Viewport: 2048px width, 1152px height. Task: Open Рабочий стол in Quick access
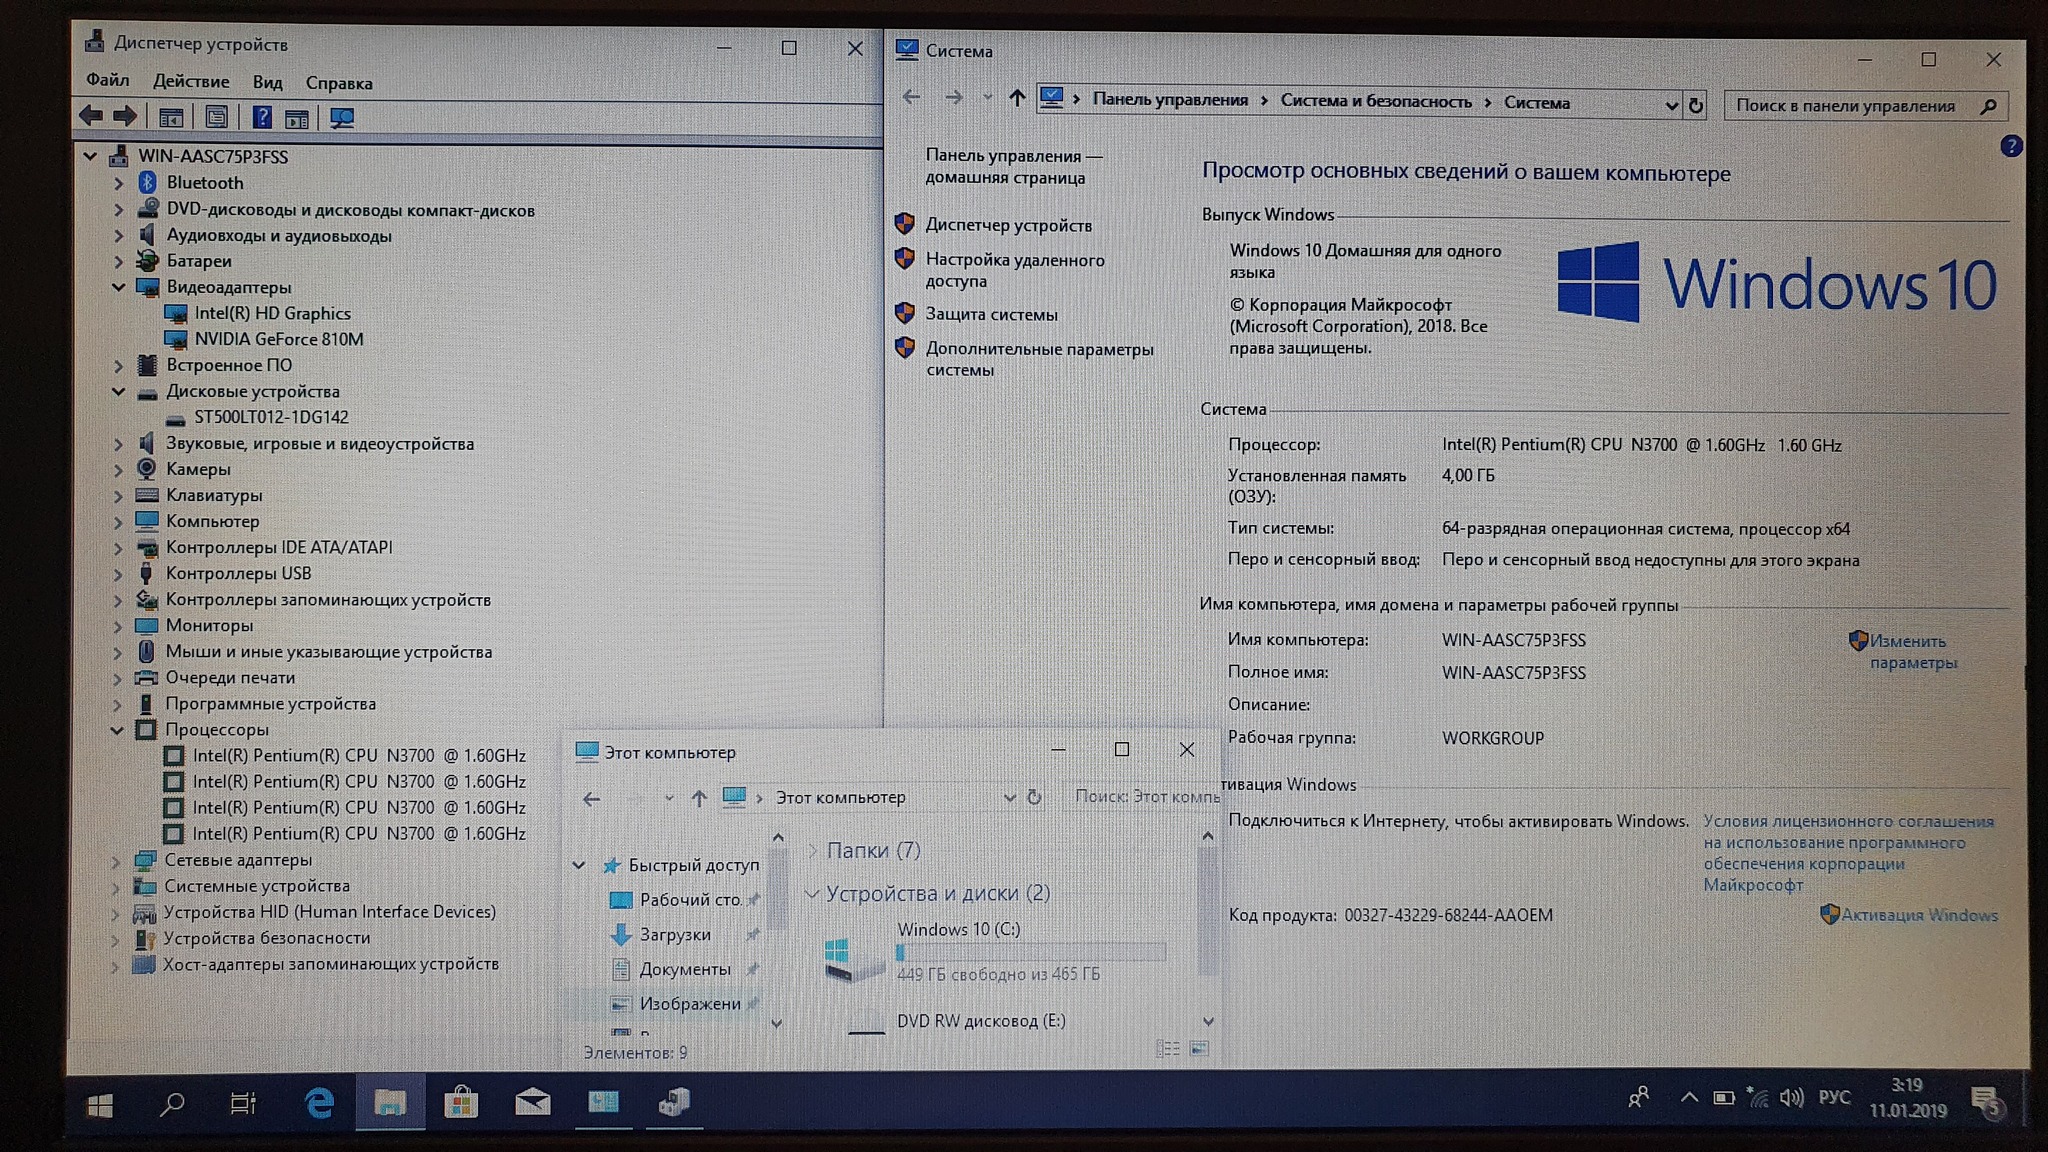[689, 900]
